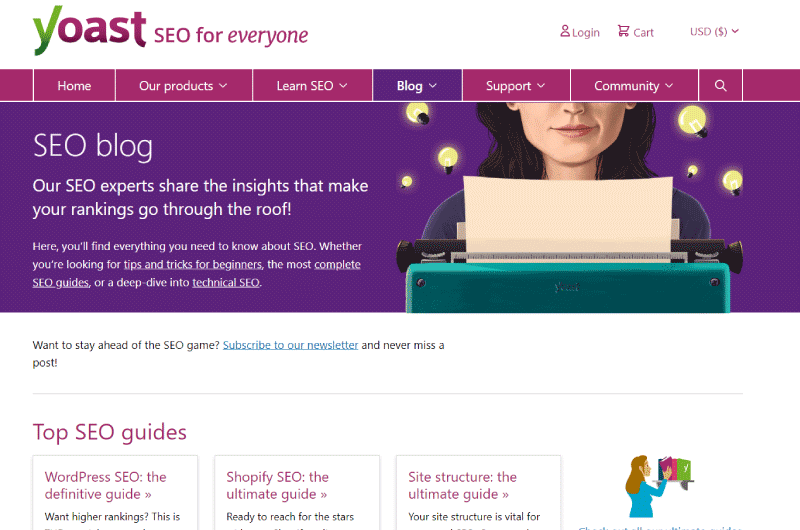Open WordPress SEO: the definitive guide
Image resolution: width=800 pixels, height=530 pixels.
106,486
